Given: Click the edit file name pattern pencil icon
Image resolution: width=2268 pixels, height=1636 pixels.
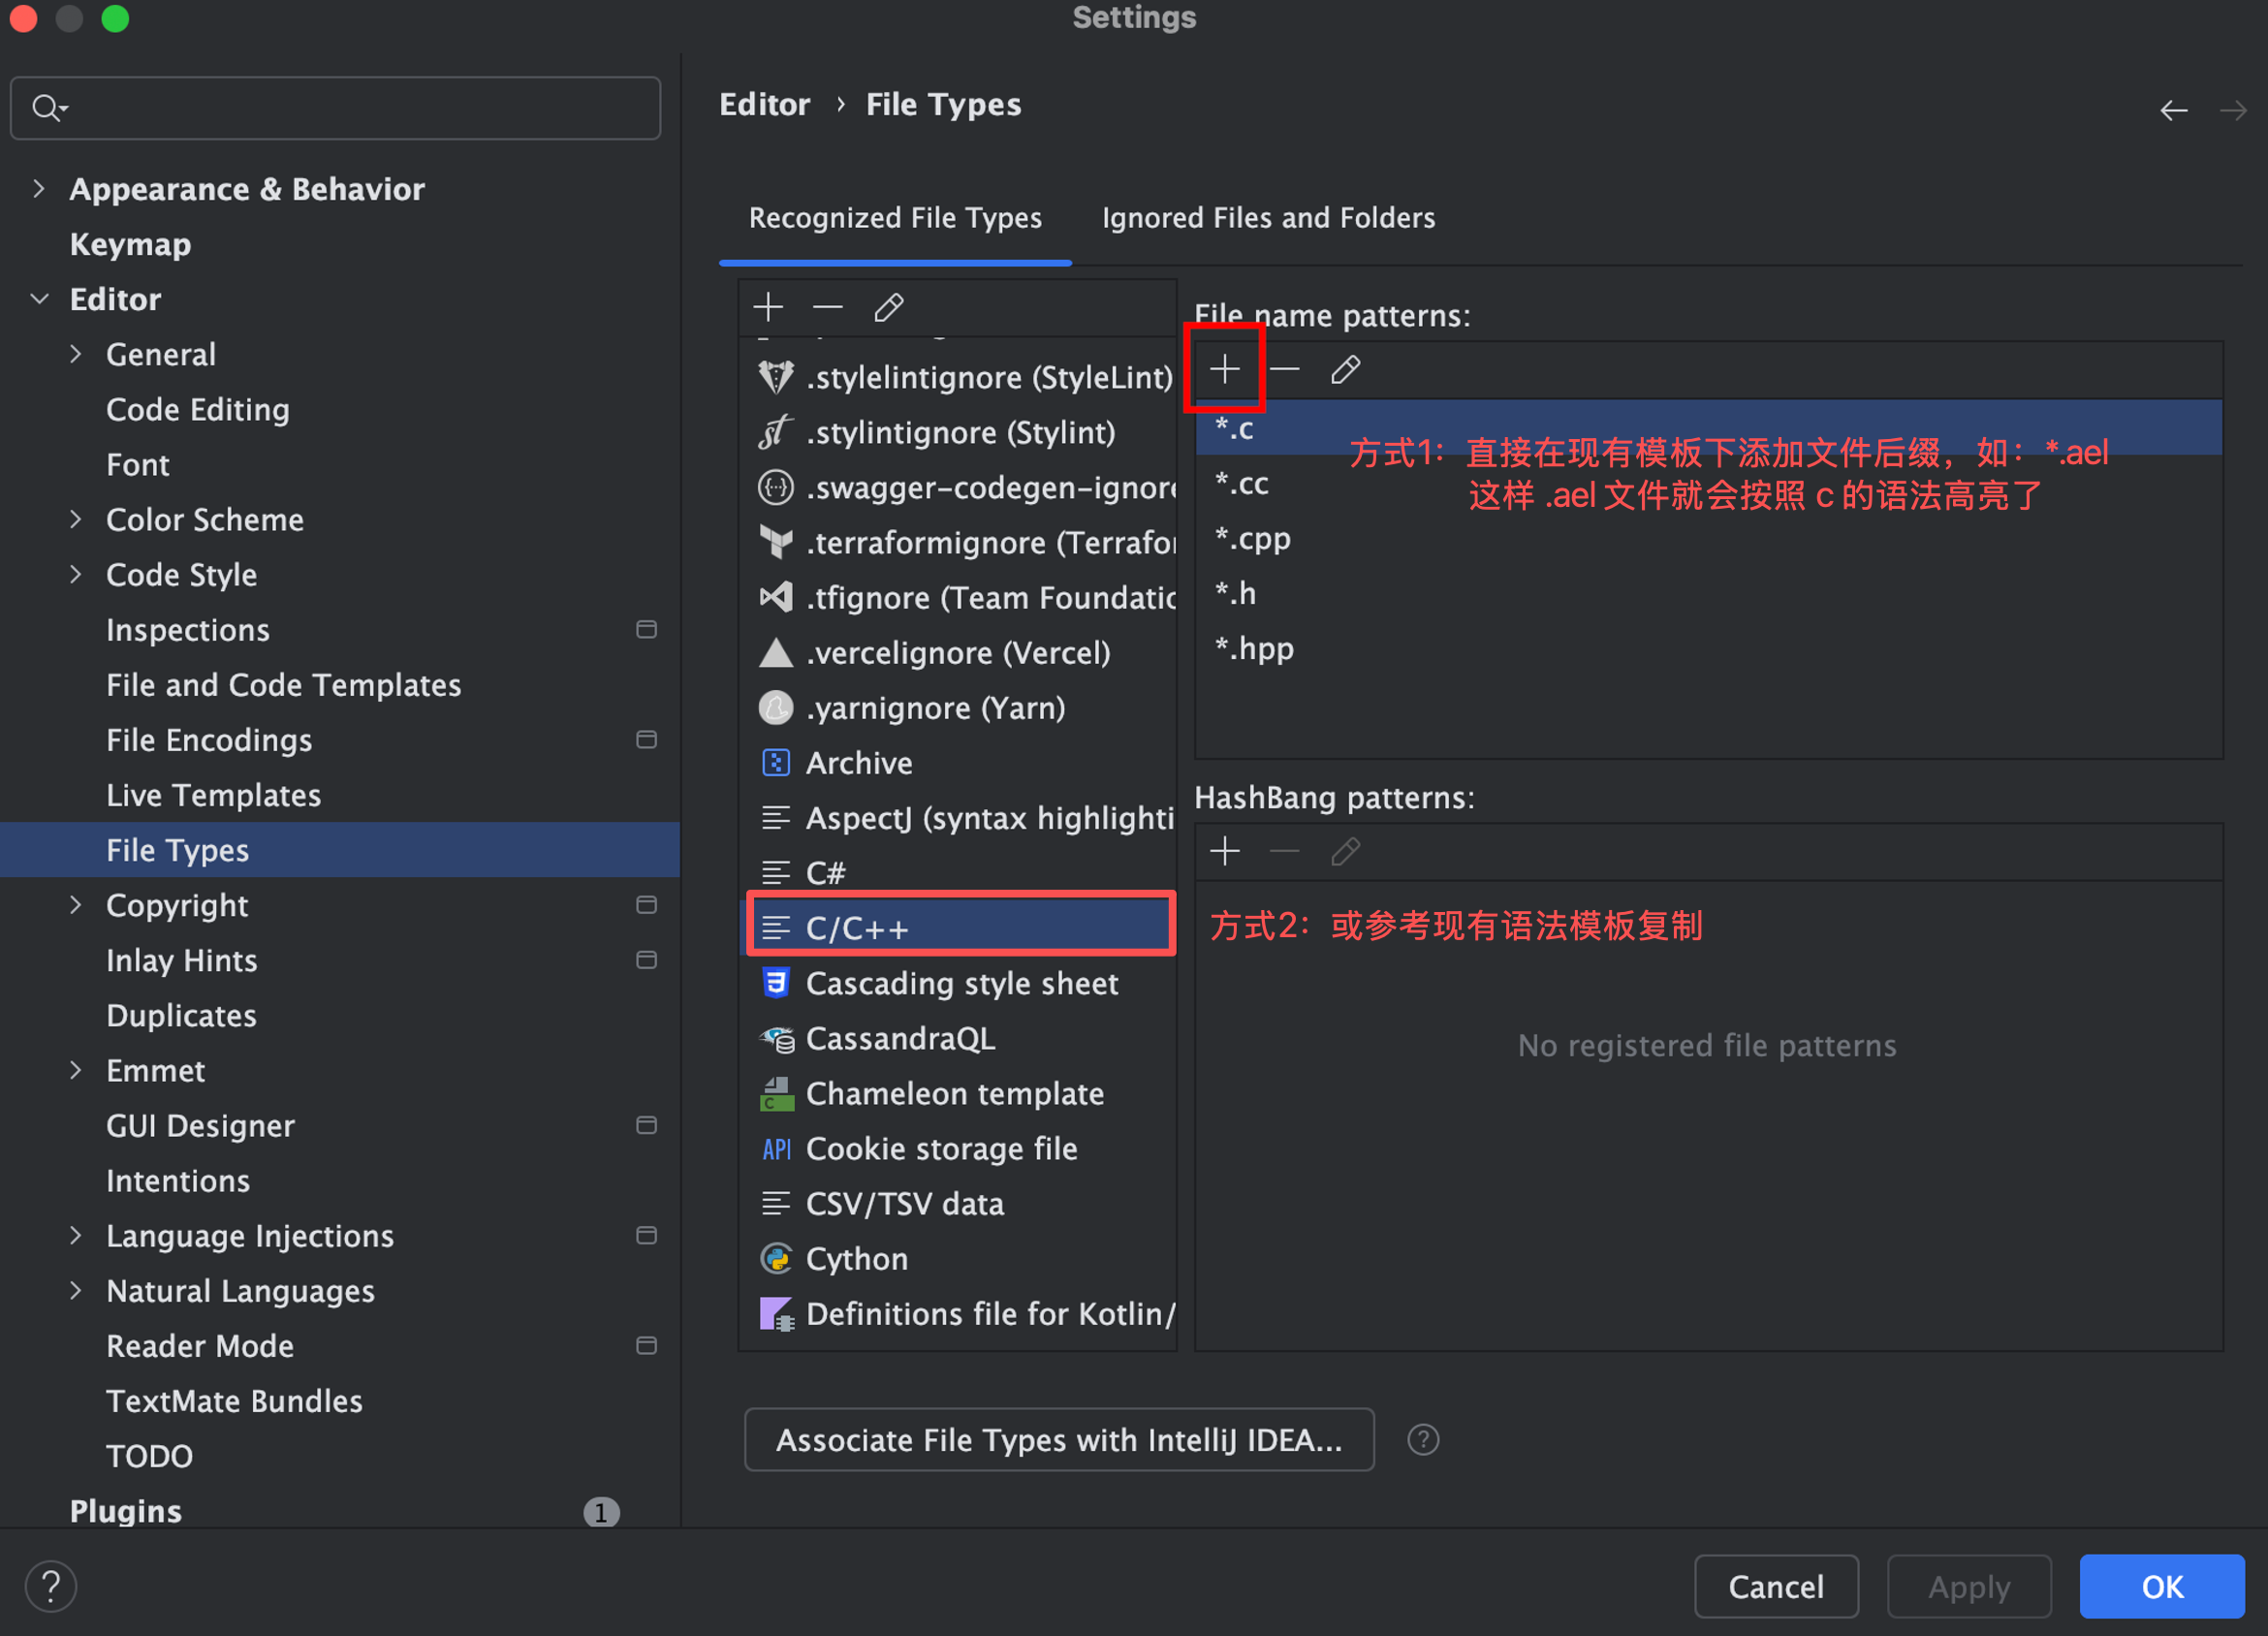Looking at the screenshot, I should [1345, 370].
